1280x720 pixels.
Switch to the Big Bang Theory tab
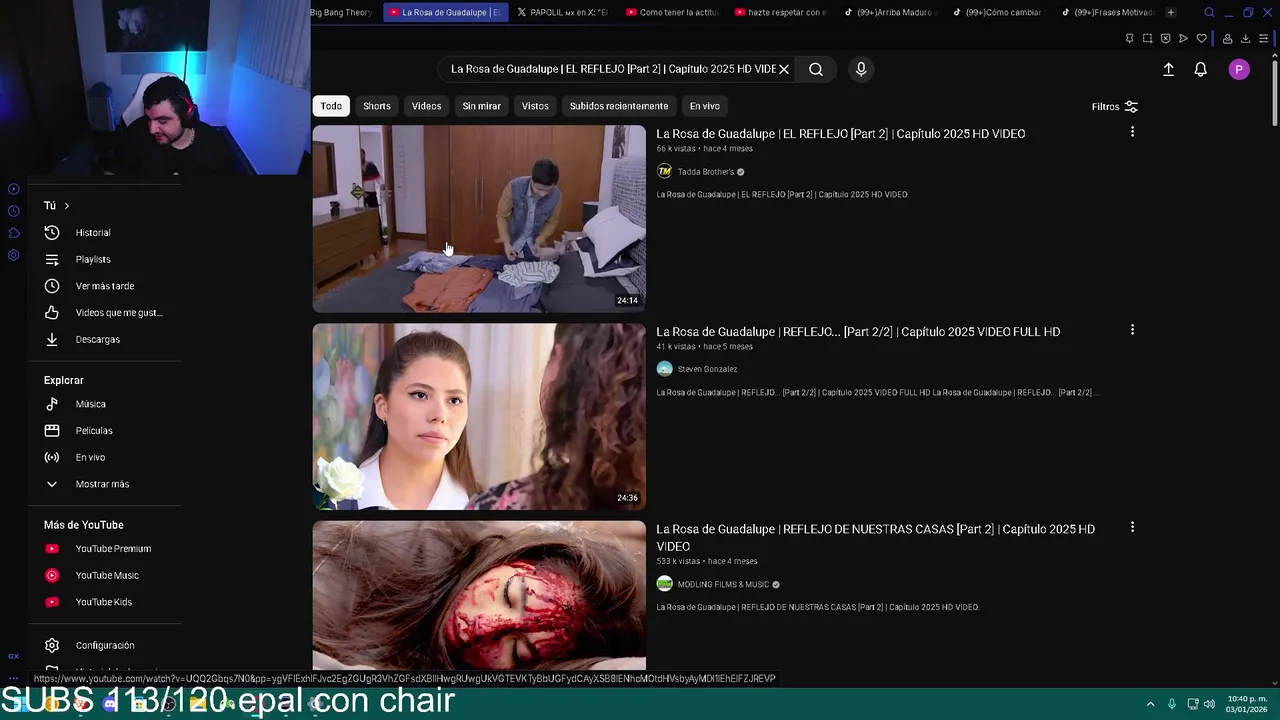(x=343, y=13)
